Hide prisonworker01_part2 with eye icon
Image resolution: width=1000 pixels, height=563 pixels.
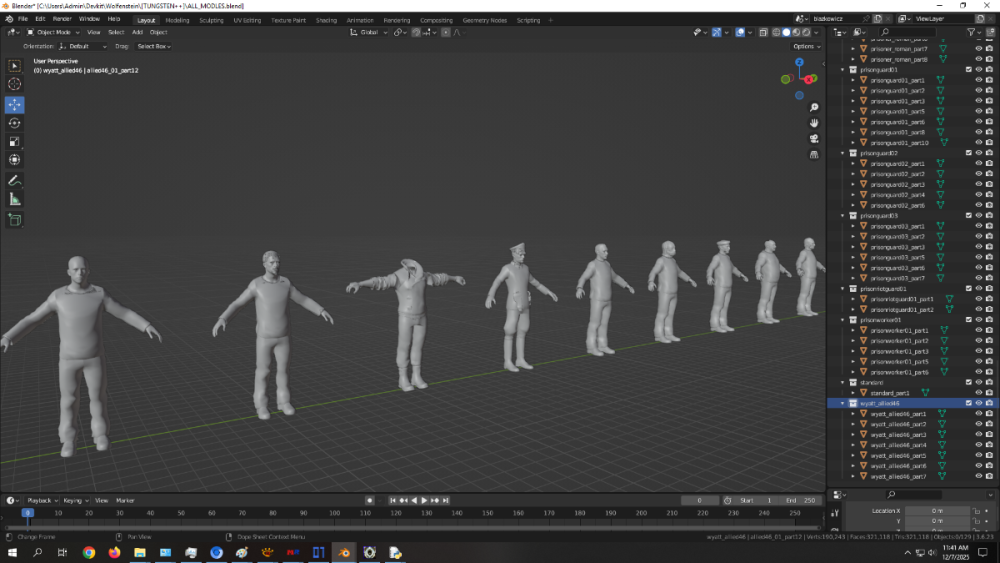click(978, 341)
